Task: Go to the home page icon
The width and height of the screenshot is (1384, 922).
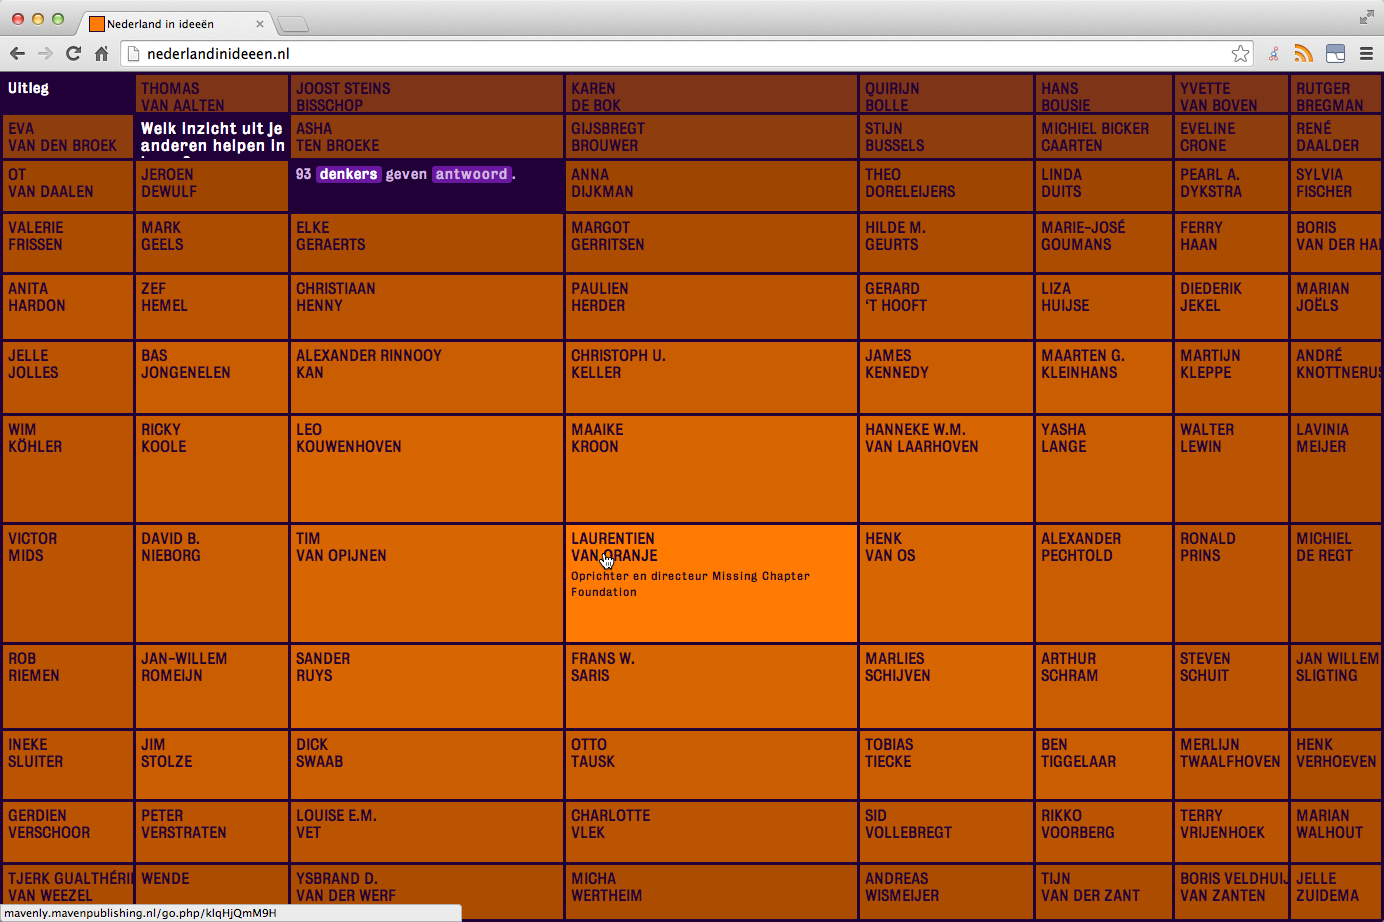Action: [x=101, y=54]
